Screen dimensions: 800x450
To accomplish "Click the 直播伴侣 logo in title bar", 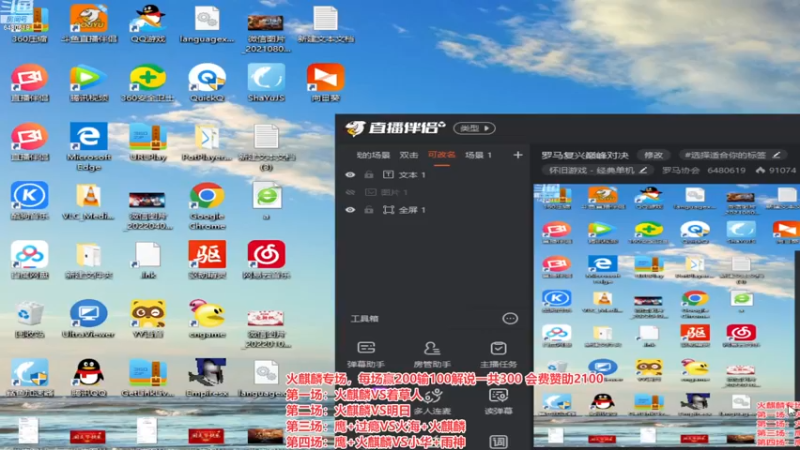I will point(395,128).
